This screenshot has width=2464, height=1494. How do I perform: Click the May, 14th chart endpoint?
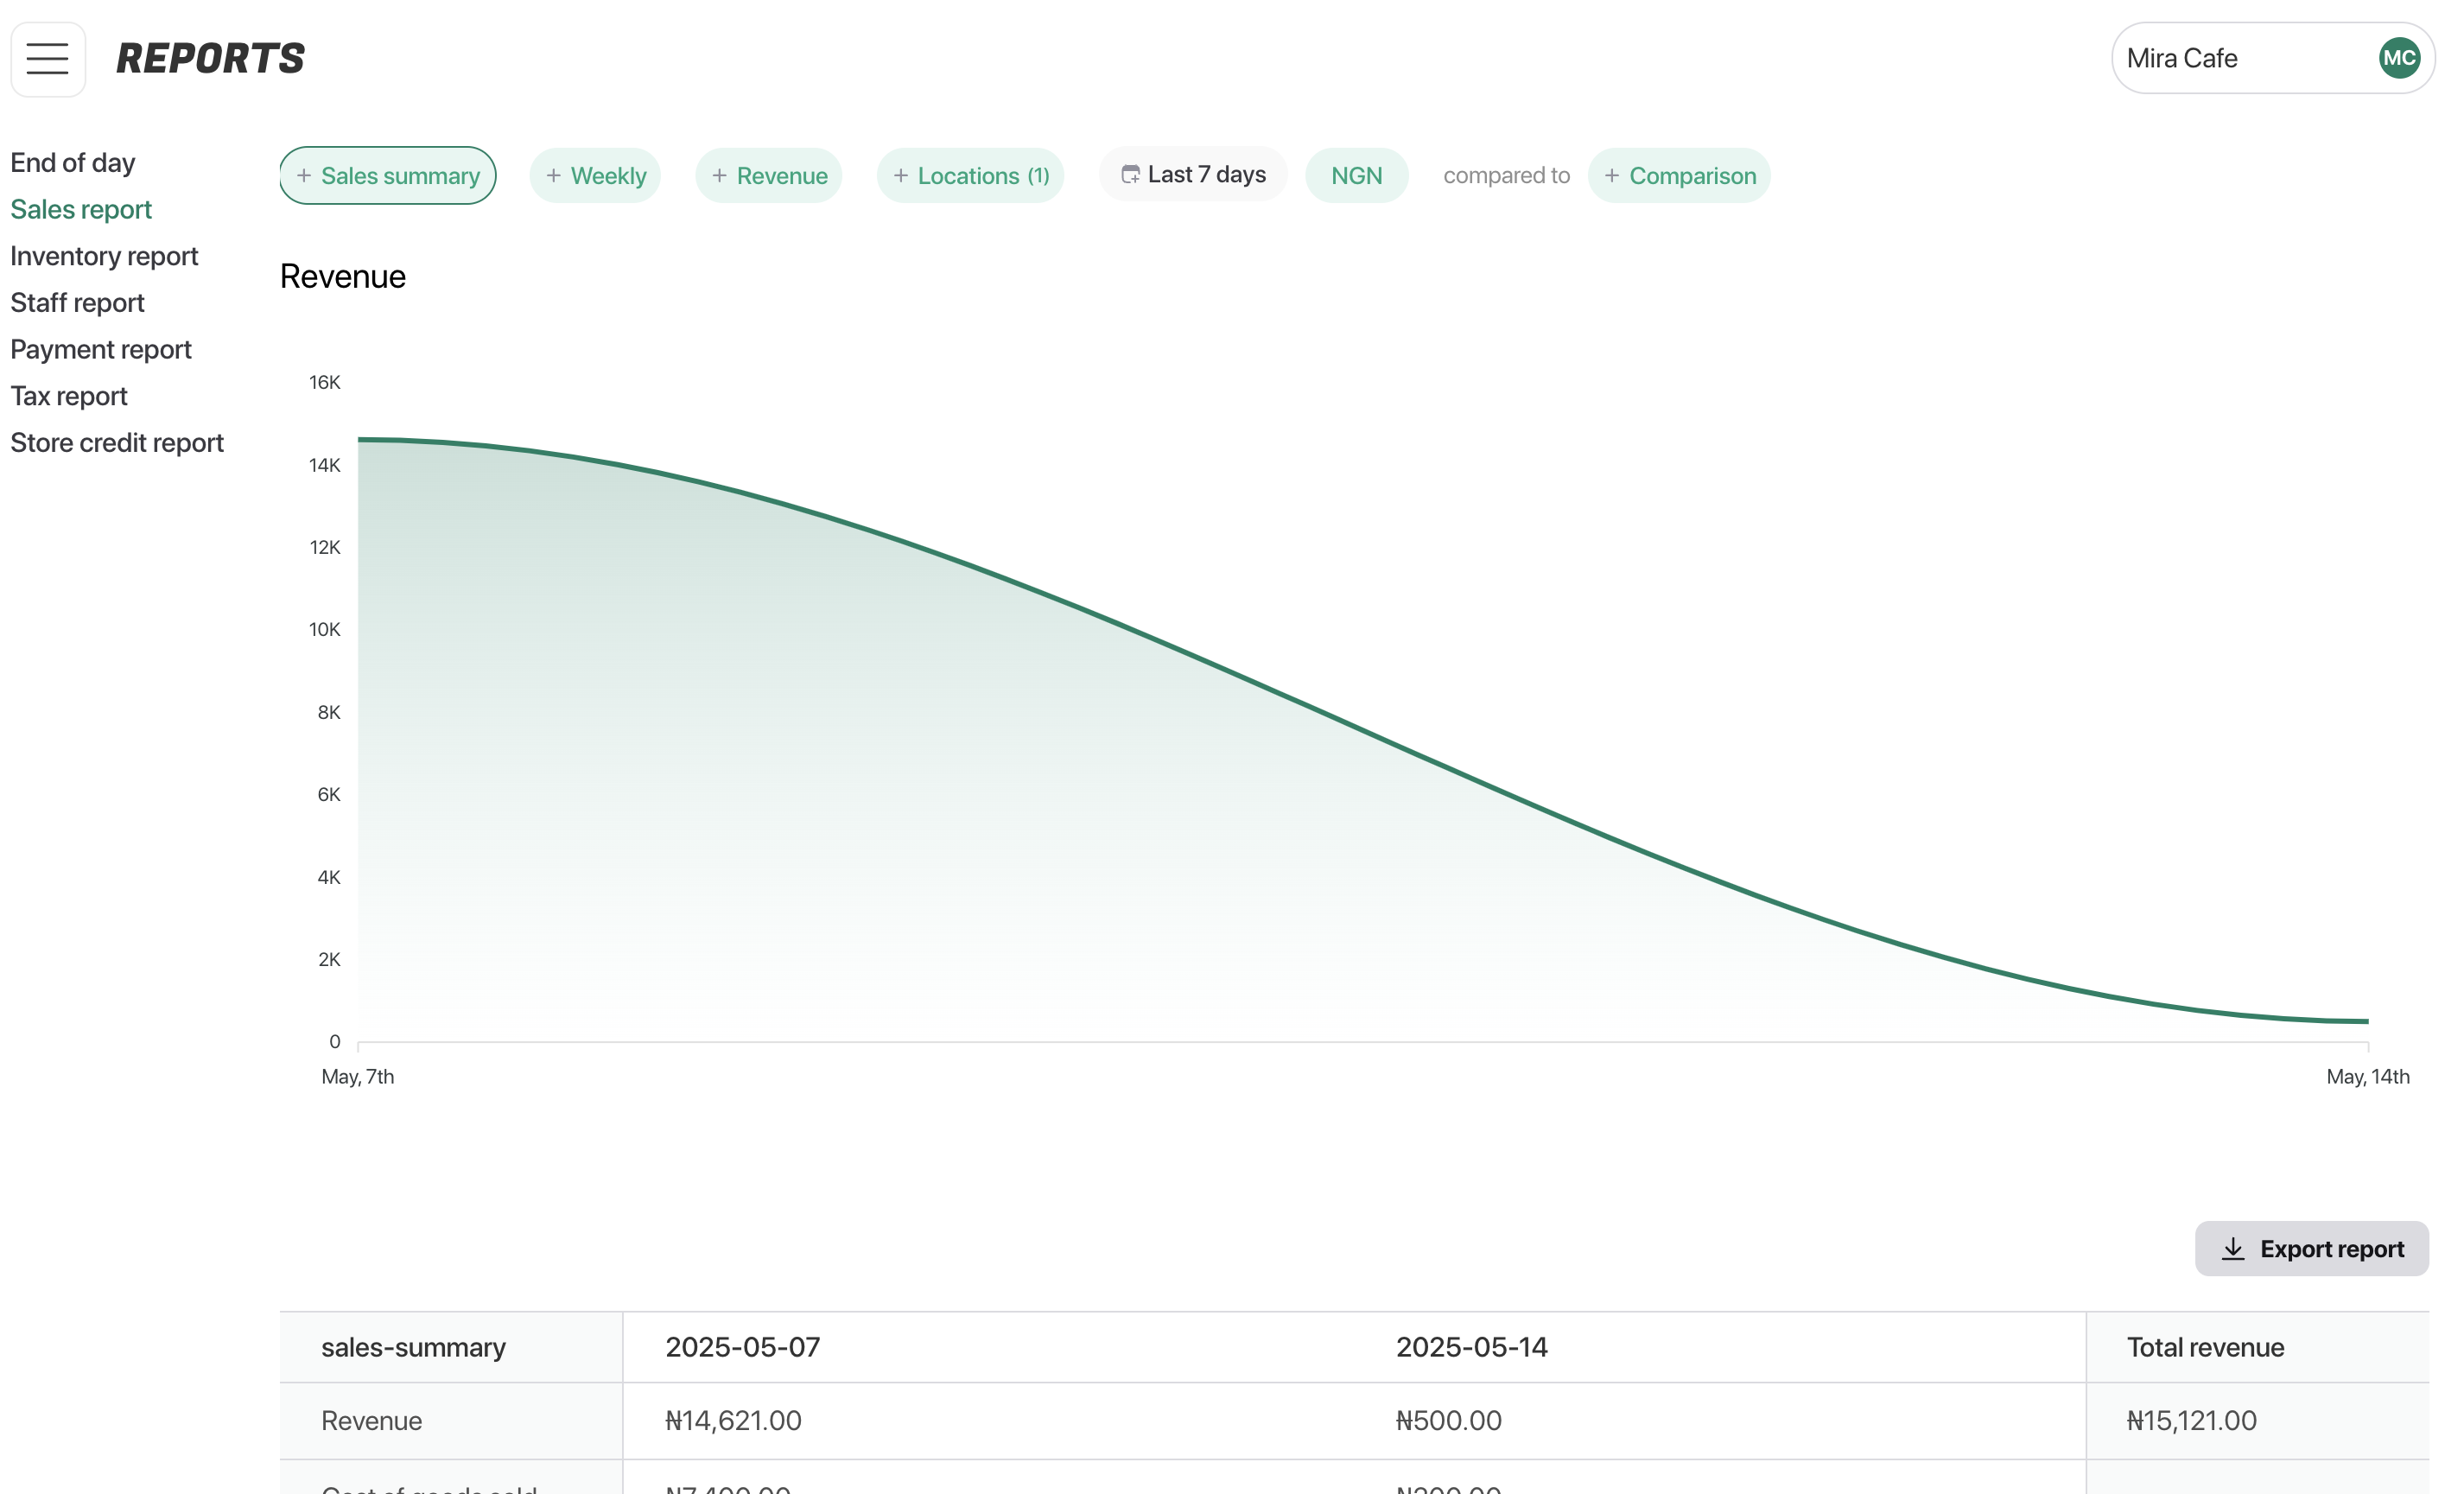(2366, 1021)
